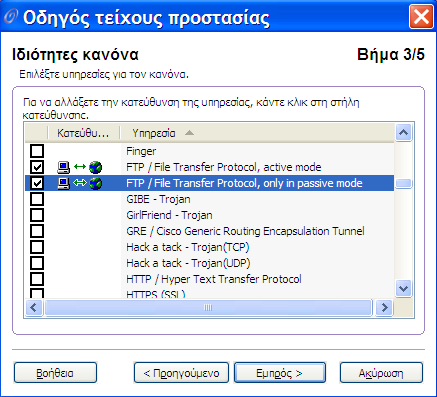Check HTTP Hyper Text Transfer Protocol checkbox
Image resolution: width=437 pixels, height=397 pixels.
click(37, 279)
